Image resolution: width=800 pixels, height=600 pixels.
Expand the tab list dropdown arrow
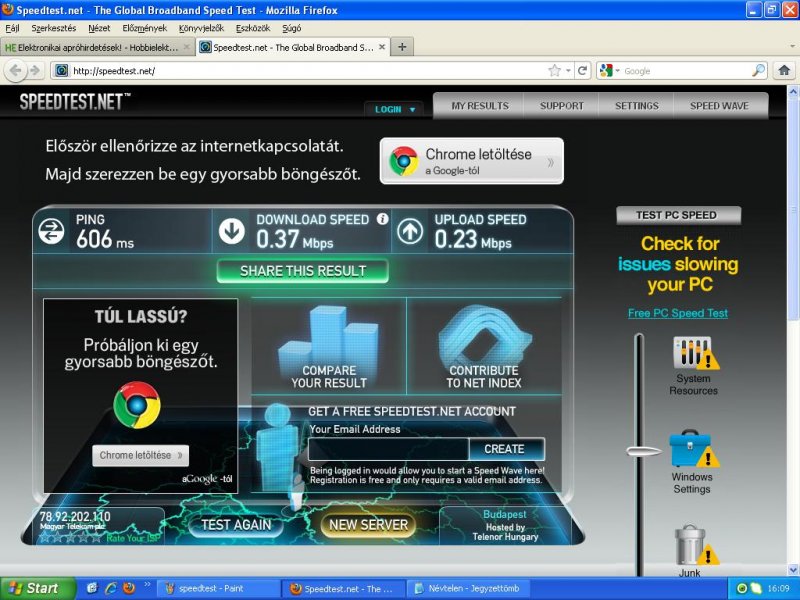[792, 47]
